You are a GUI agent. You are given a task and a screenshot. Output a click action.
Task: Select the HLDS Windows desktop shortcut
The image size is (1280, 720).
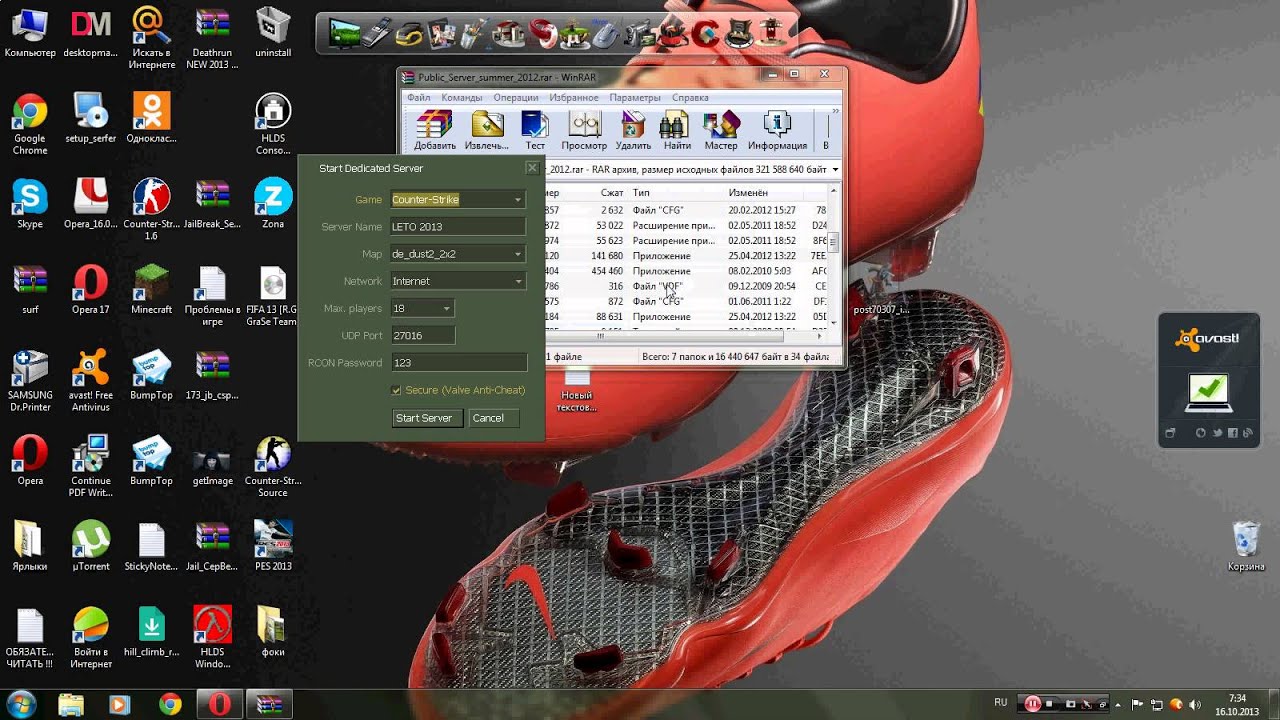[x=212, y=637]
